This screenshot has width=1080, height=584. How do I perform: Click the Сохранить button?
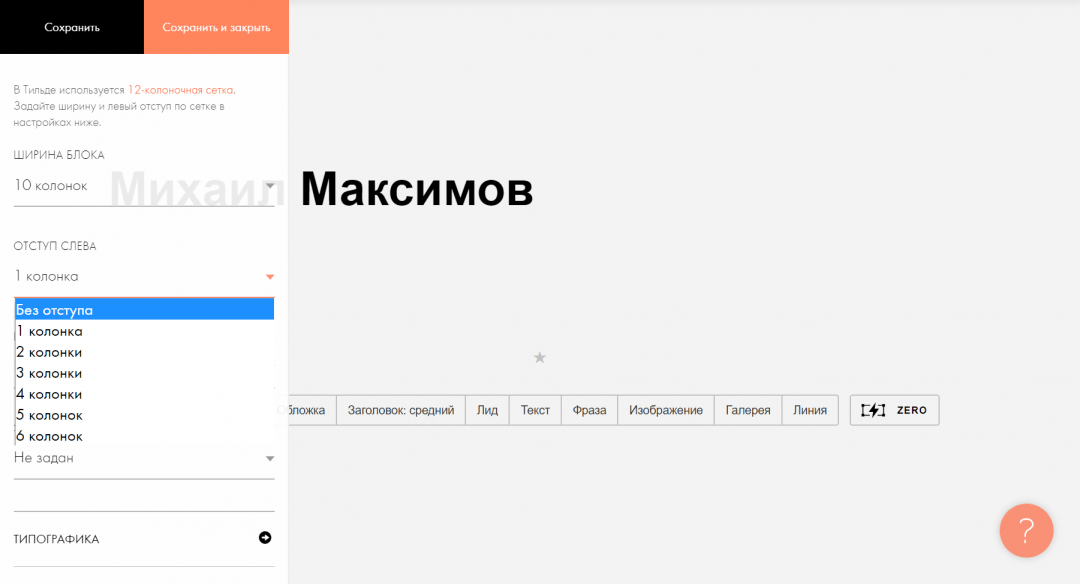tap(72, 27)
